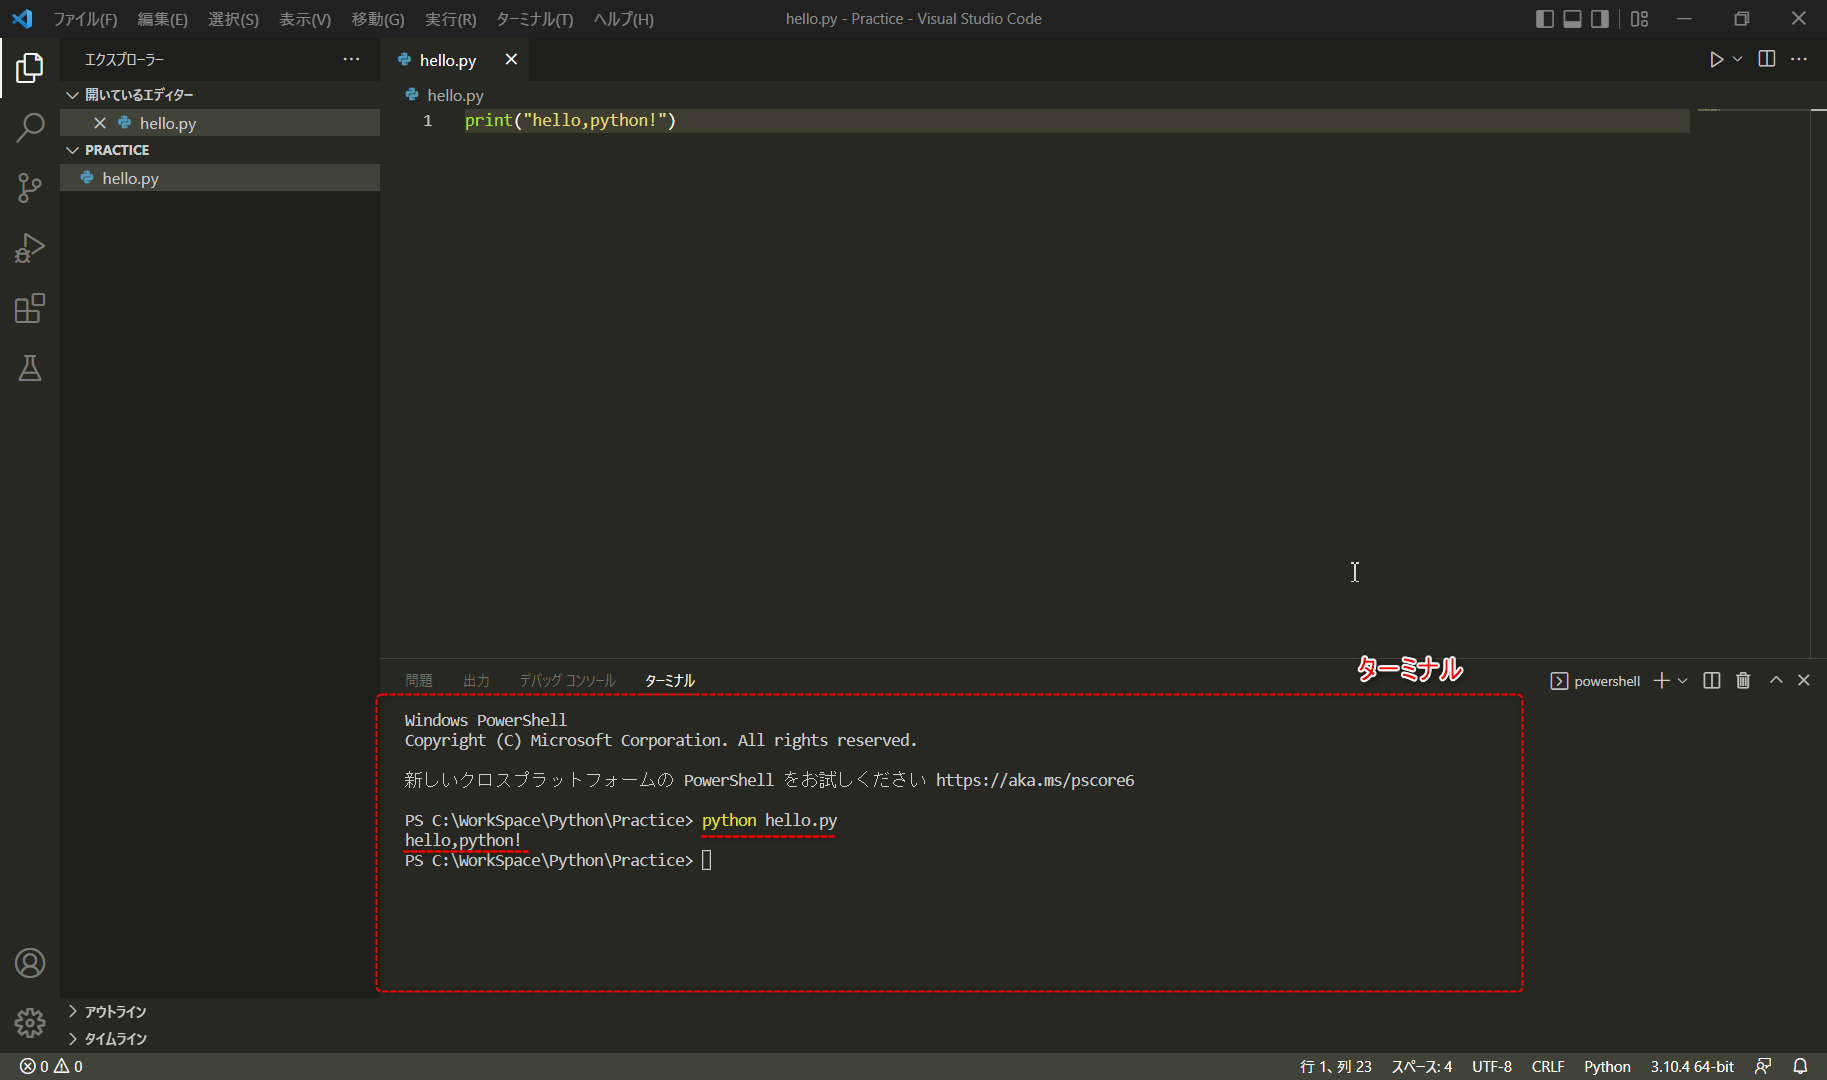The width and height of the screenshot is (1827, 1080).
Task: Select the powershell terminal instance
Action: coord(1595,681)
